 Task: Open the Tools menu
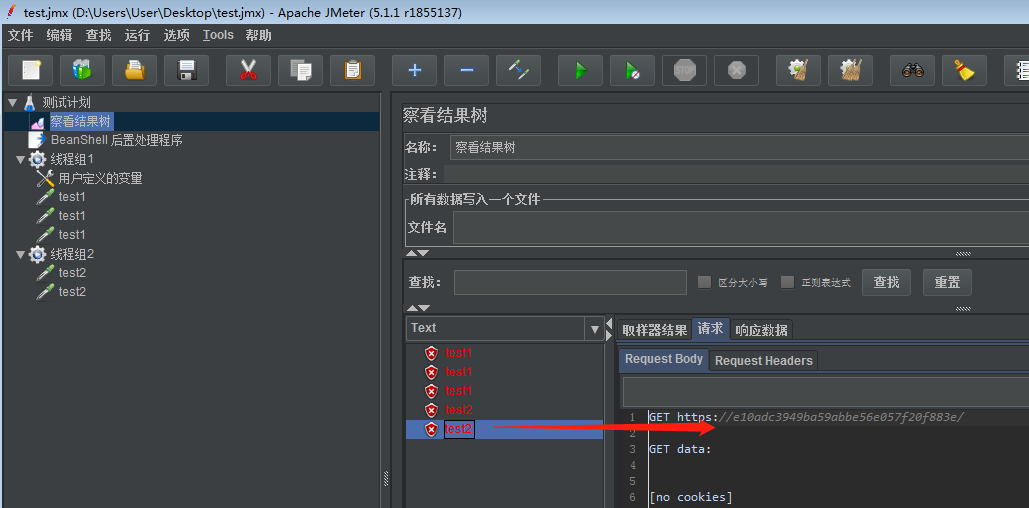[x=218, y=35]
